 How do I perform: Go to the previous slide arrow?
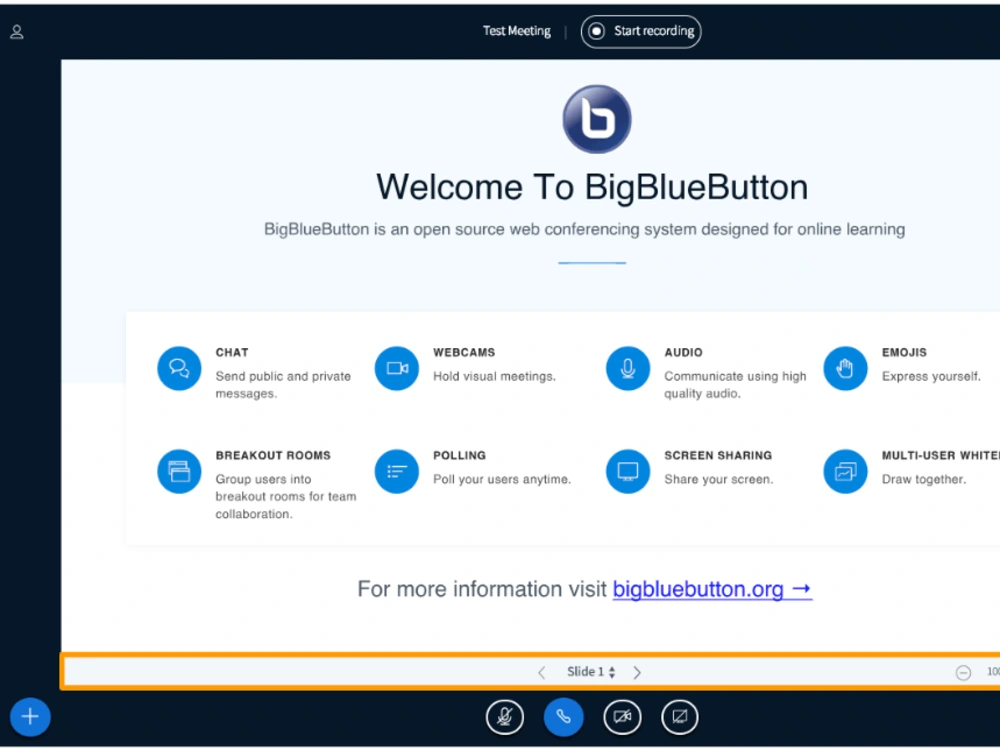541,672
